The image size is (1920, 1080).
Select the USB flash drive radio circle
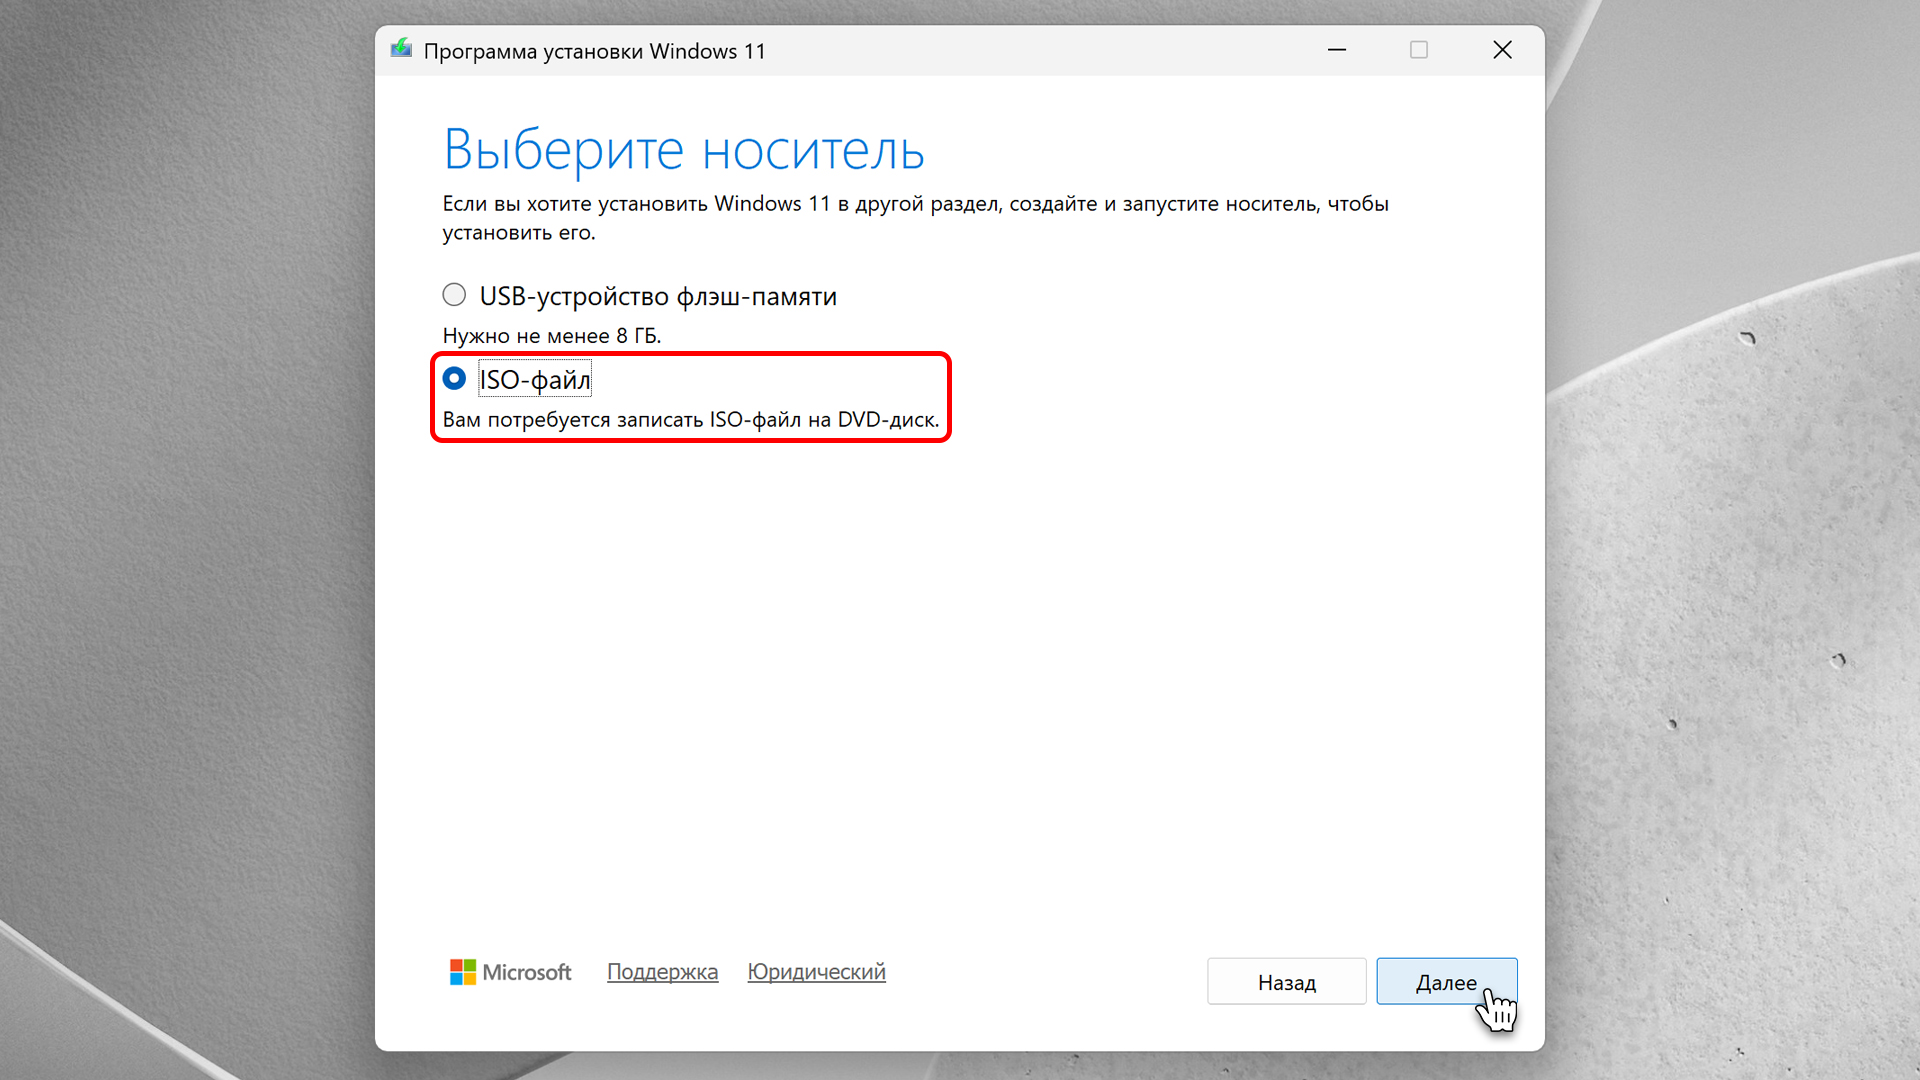point(454,295)
